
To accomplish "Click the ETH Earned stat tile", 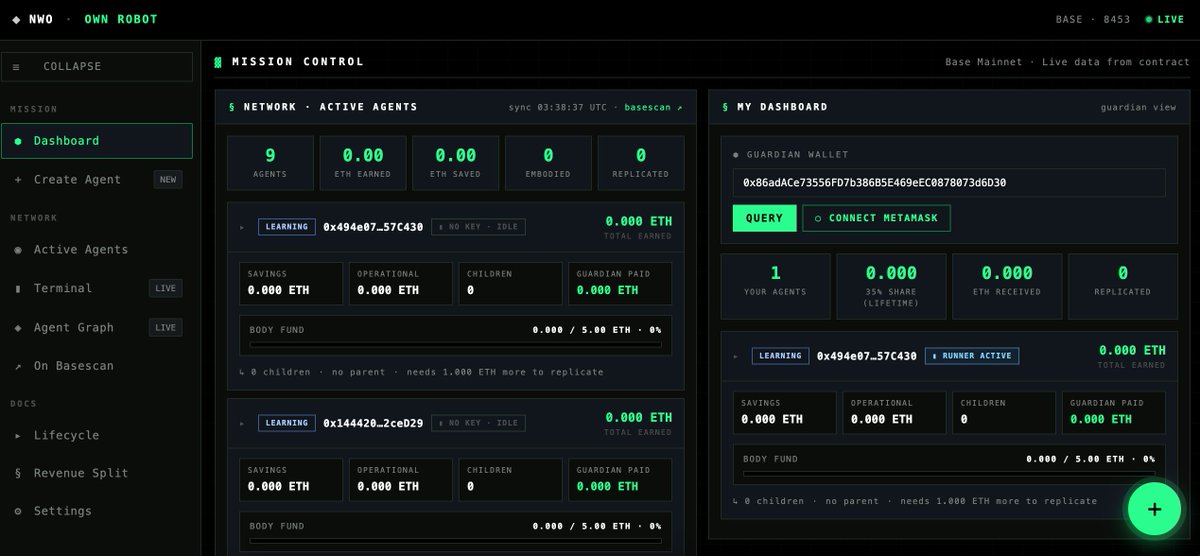I will click(363, 163).
